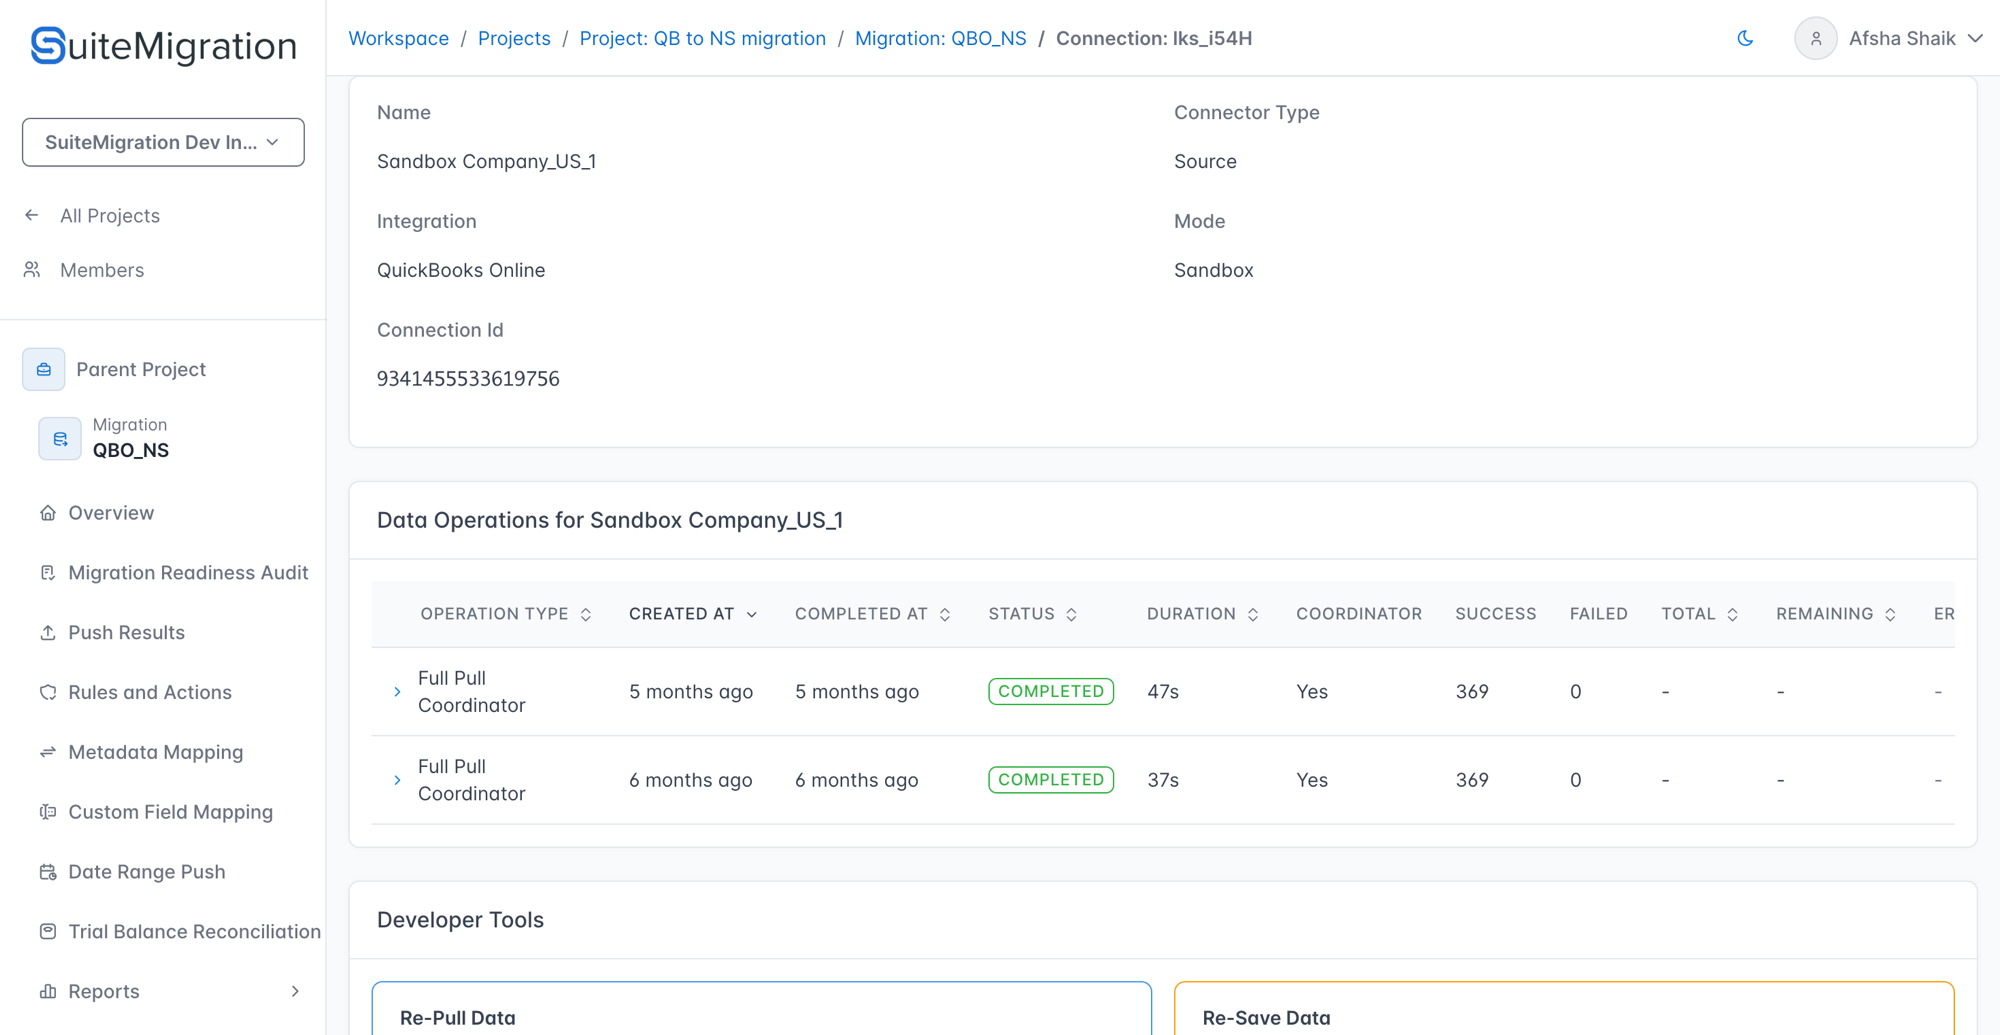Click Custom Field Mapping icon
Viewport: 2000px width, 1035px height.
48,812
